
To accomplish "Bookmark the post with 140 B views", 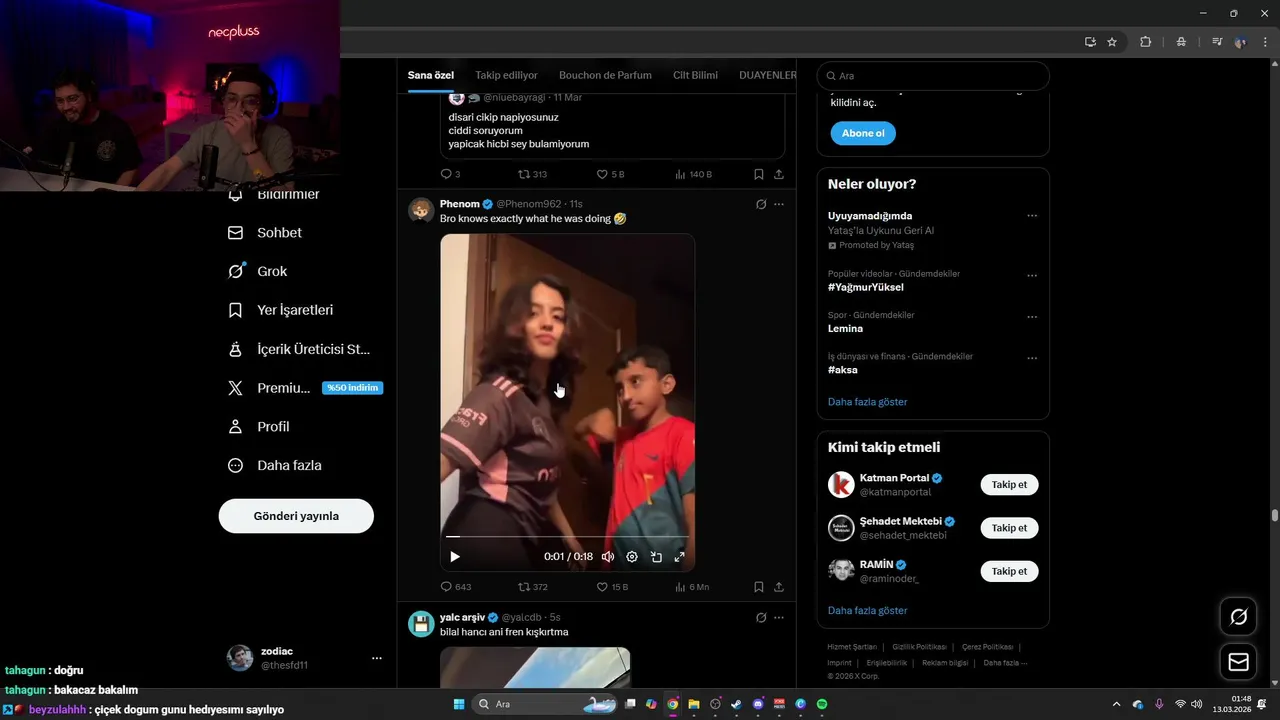I will tap(759, 174).
